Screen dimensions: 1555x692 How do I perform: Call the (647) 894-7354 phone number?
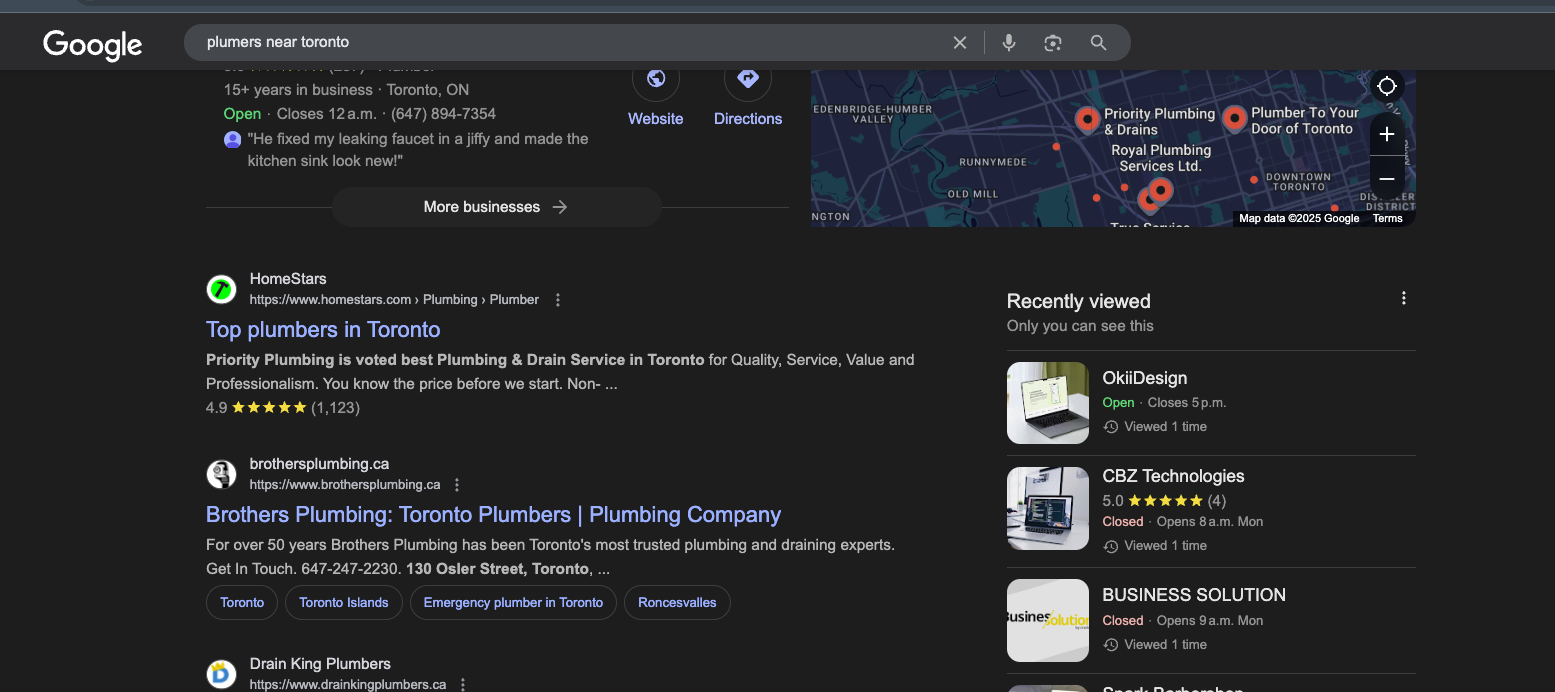pyautogui.click(x=443, y=114)
